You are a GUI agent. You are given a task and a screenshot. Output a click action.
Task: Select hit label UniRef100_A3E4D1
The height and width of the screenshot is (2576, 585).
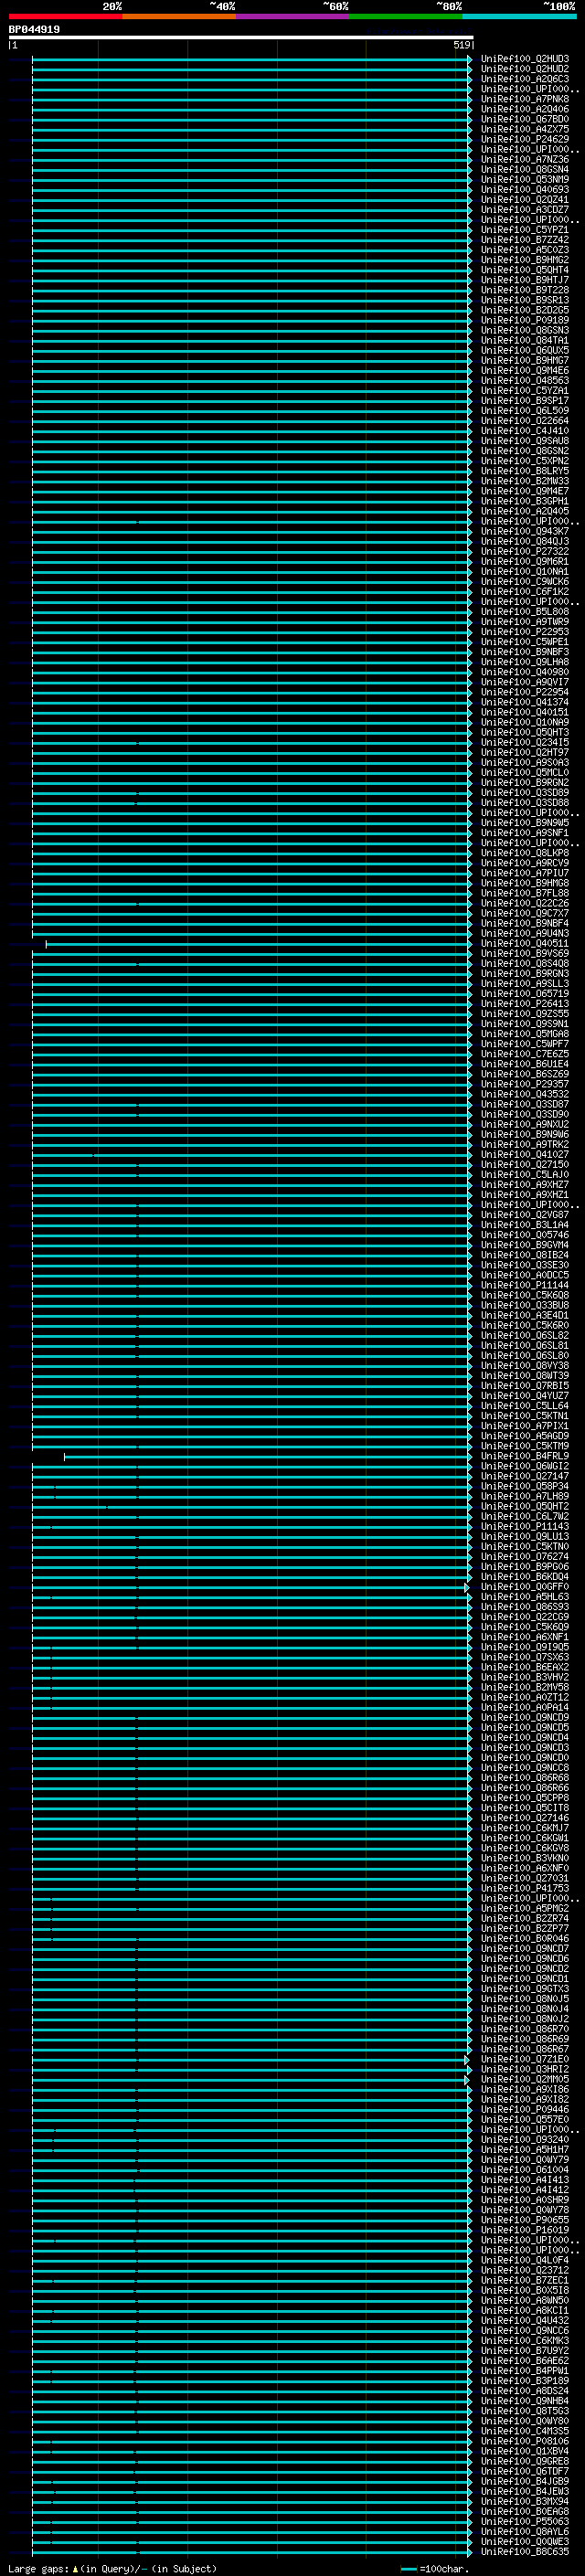(x=525, y=1315)
